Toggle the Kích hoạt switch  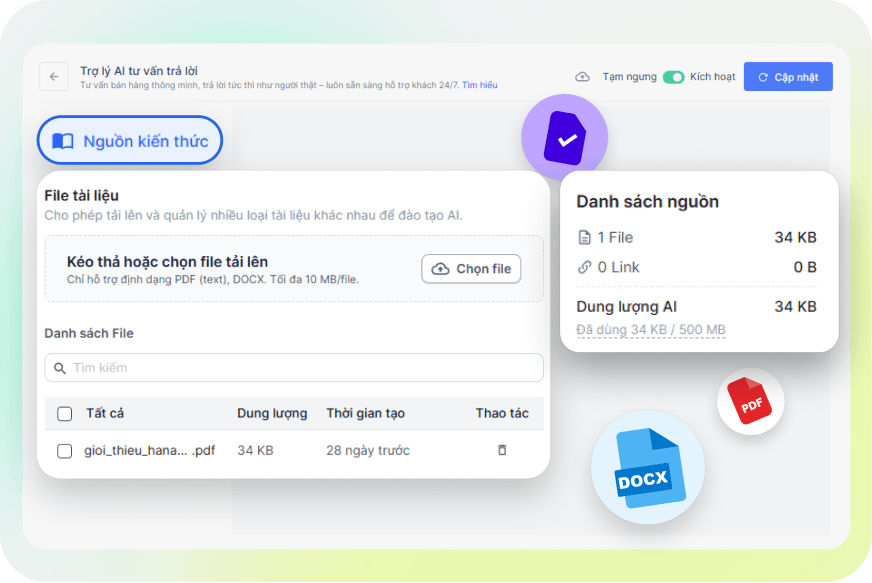click(x=673, y=77)
